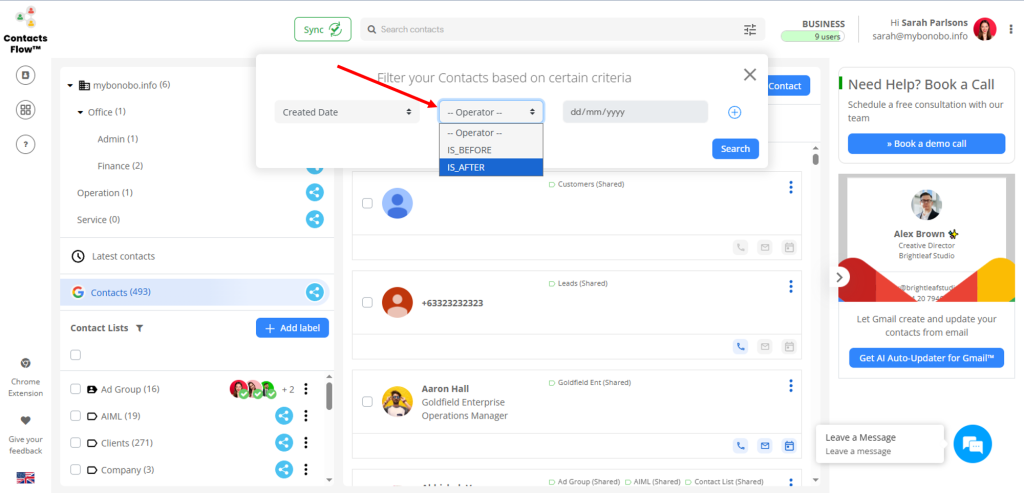1024x493 pixels.
Task: Open the Leave a Message chat bubble
Action: (972, 444)
